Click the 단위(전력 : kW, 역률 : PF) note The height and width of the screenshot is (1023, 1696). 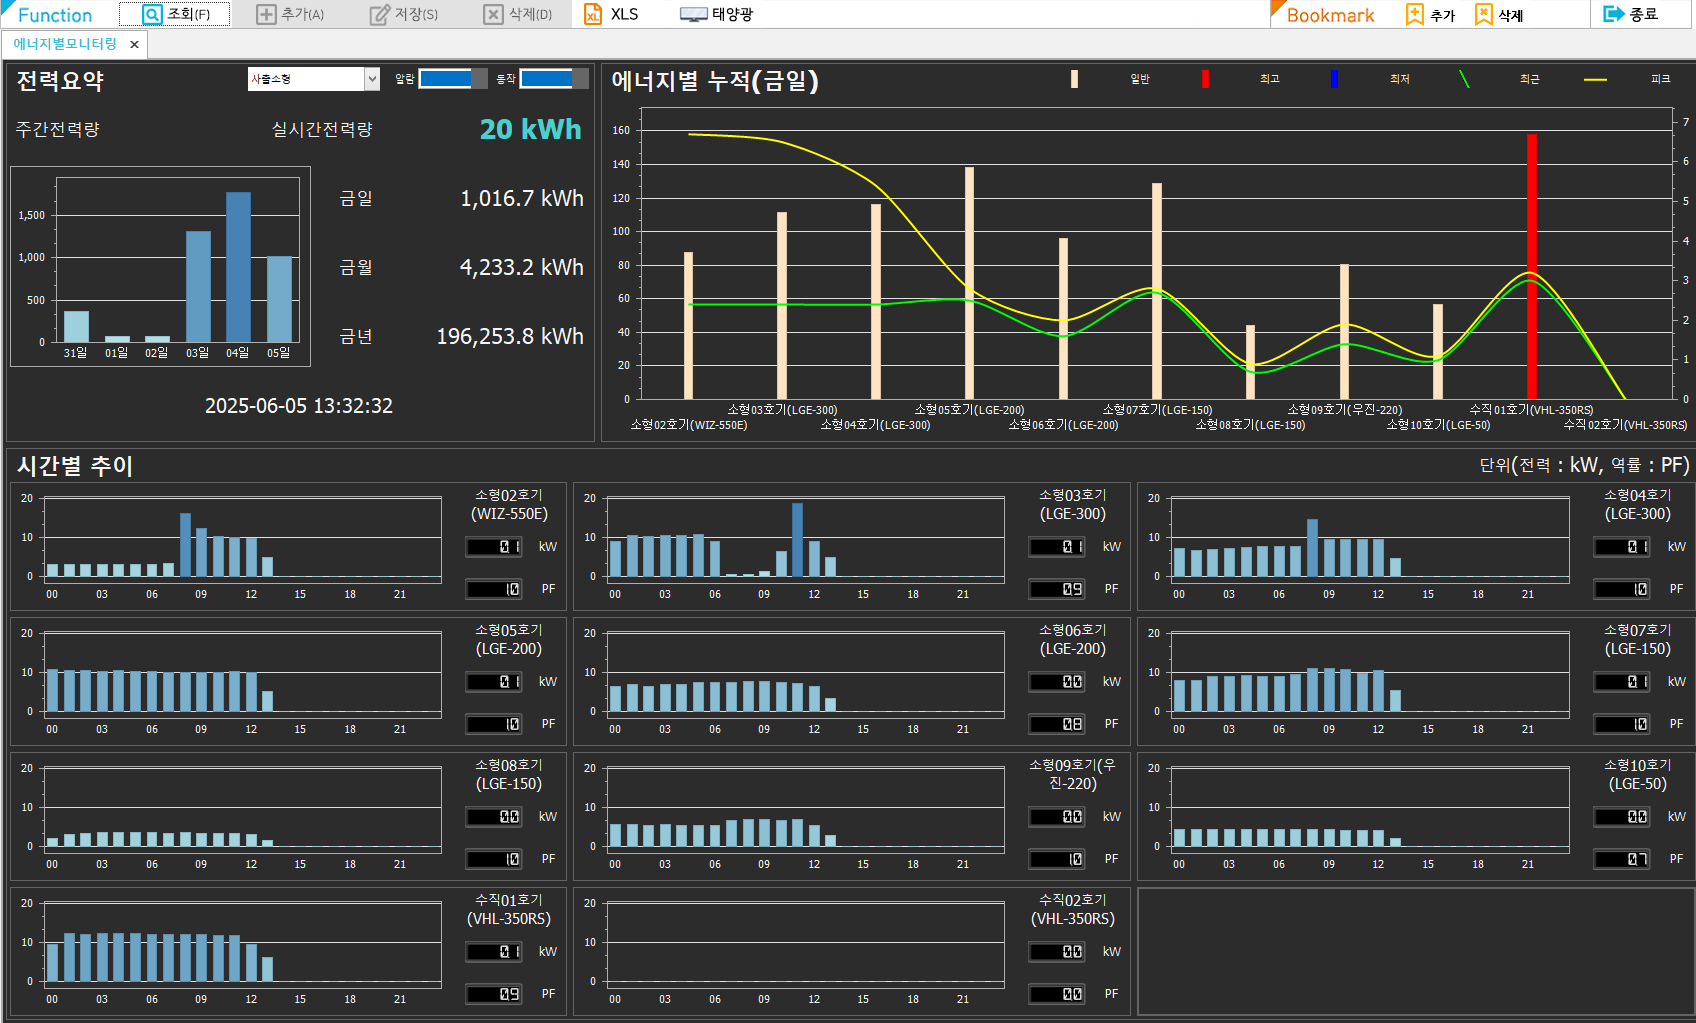[1584, 465]
